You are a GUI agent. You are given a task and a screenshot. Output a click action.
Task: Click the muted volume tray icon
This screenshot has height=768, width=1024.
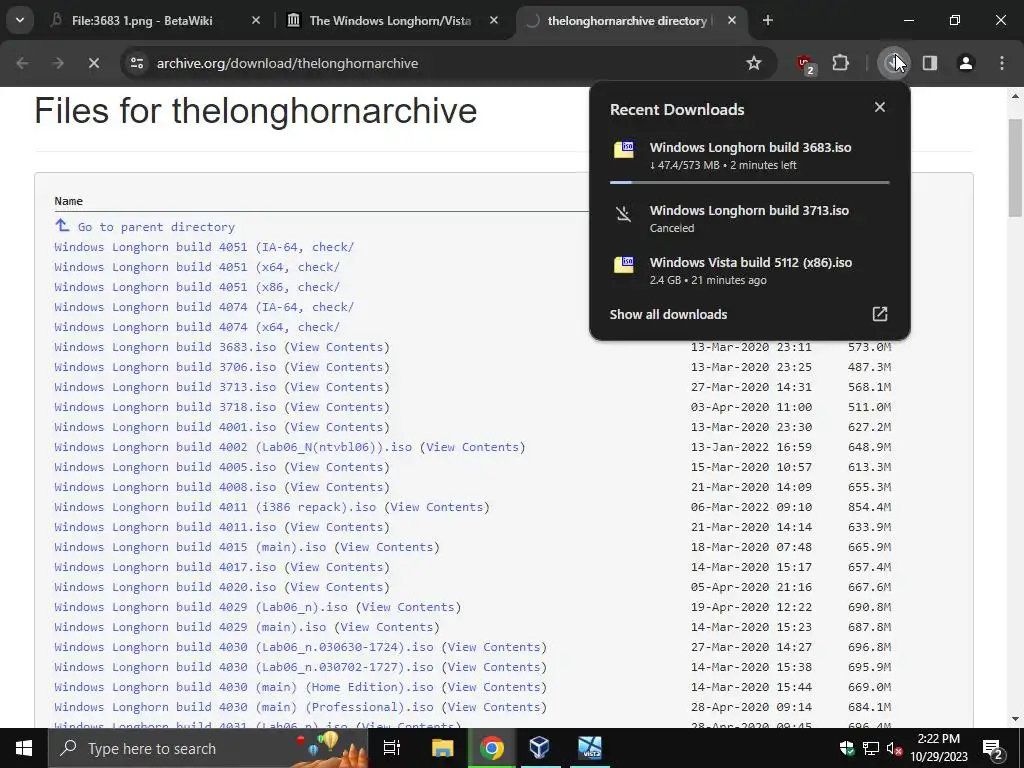(894, 748)
